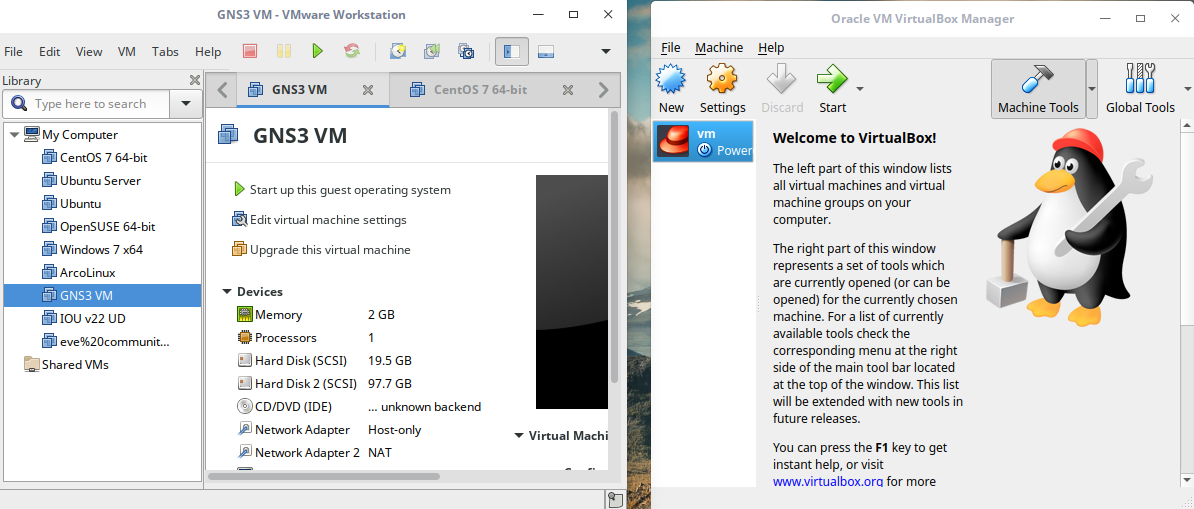Open the Machine menu in VirtualBox Manager
This screenshot has width=1194, height=509.
pyautogui.click(x=719, y=47)
